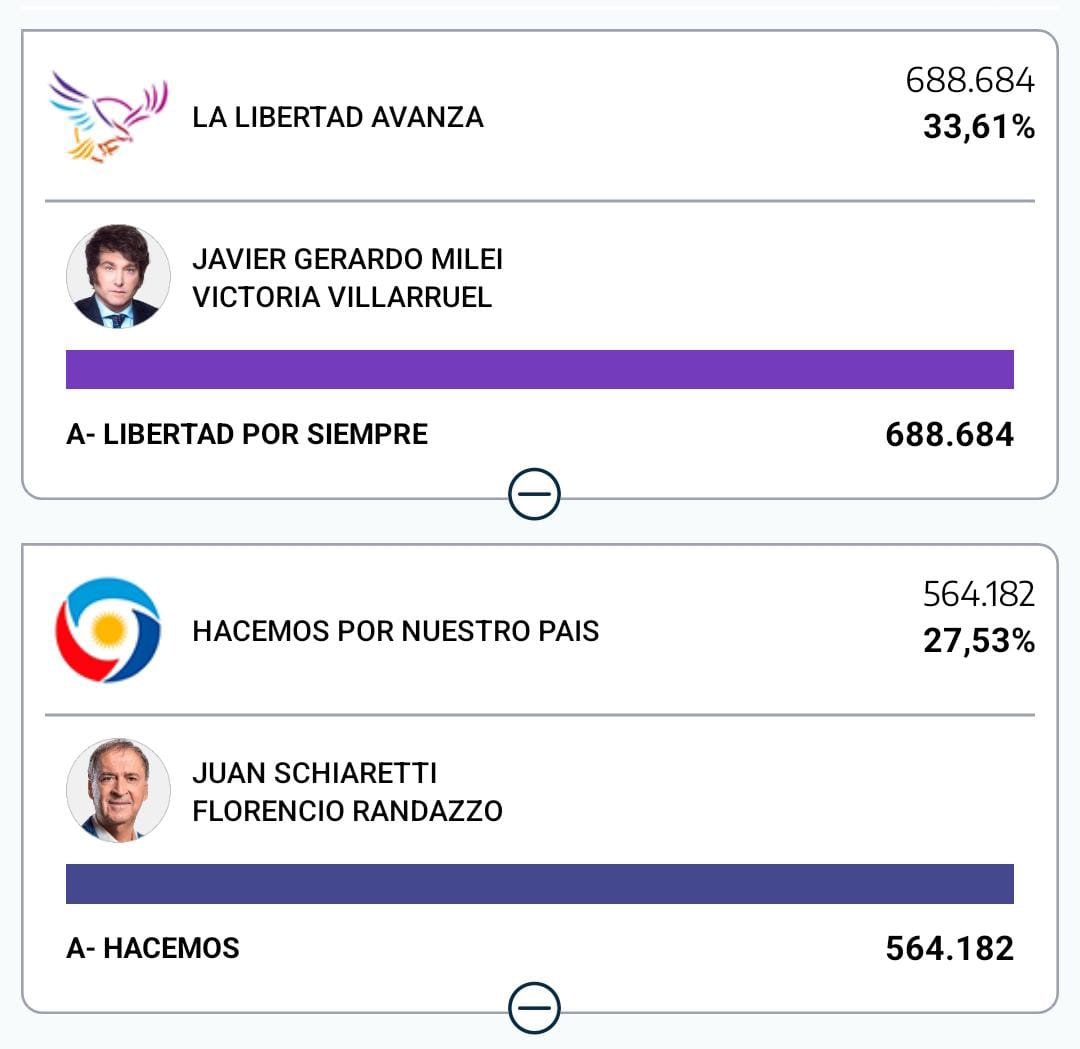
Task: Click the bold 564.182 list vote count
Action: pyautogui.click(x=949, y=948)
